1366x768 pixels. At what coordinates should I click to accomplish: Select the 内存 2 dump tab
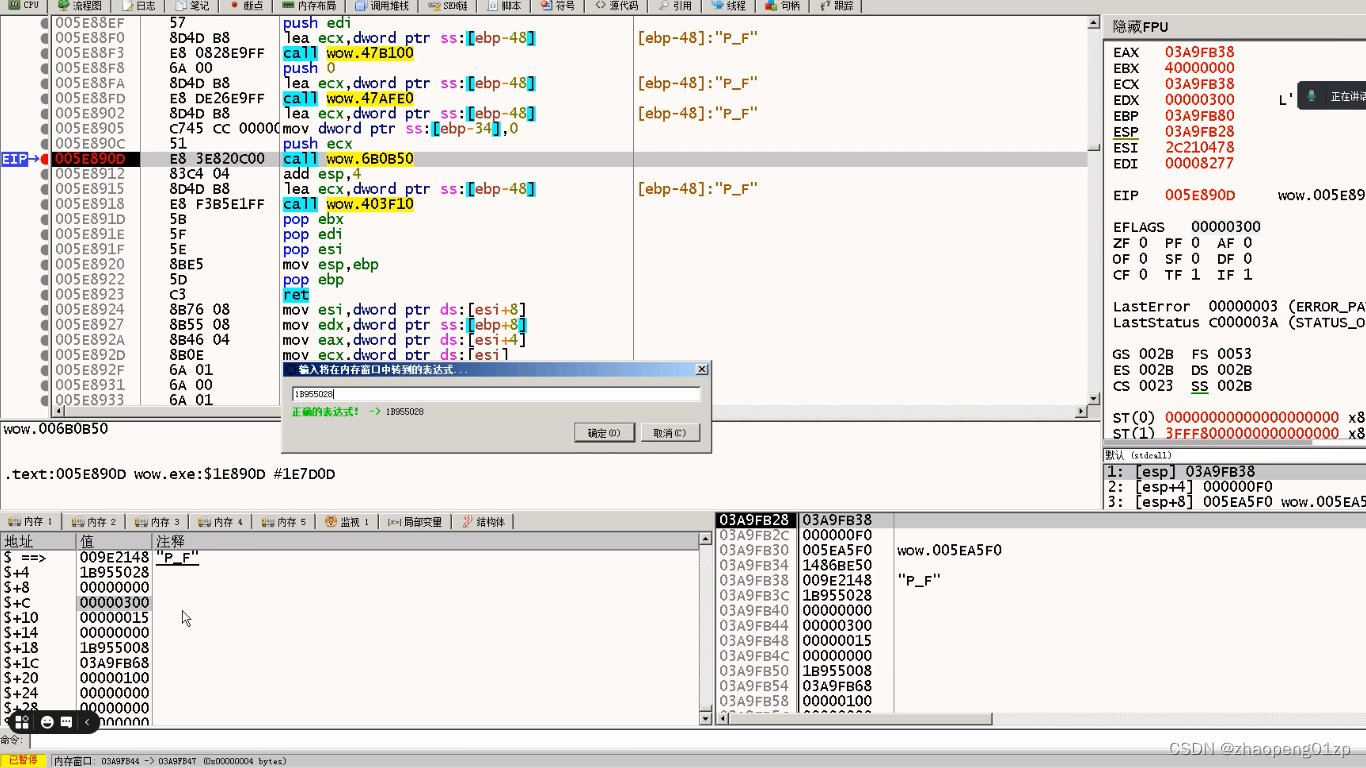click(x=95, y=522)
